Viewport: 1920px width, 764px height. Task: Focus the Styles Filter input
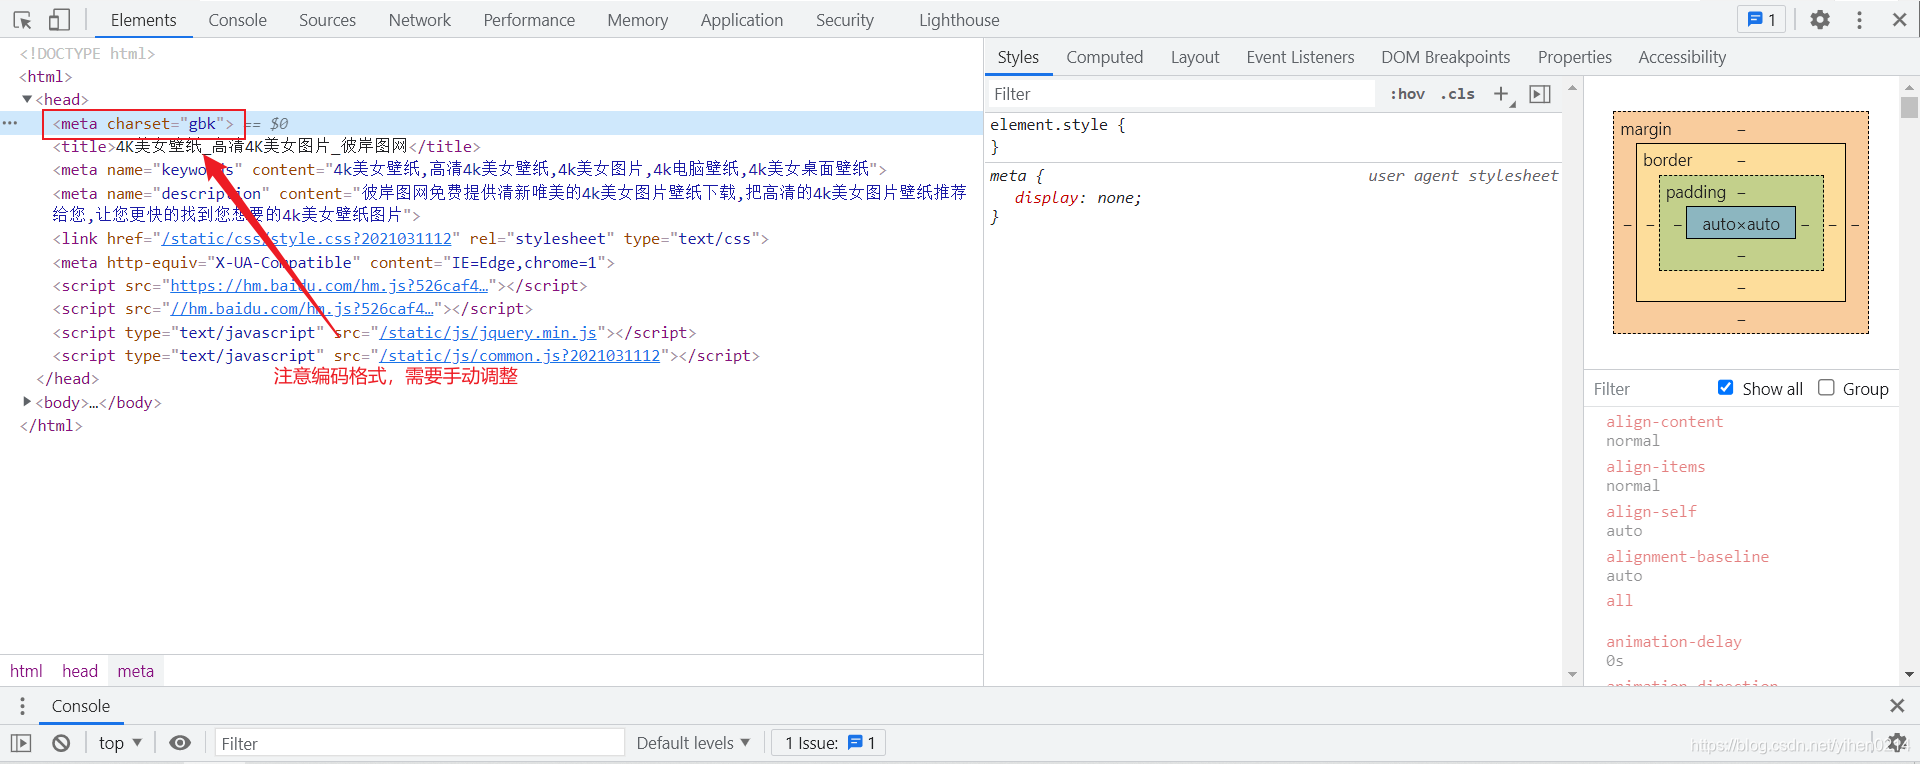[1180, 94]
